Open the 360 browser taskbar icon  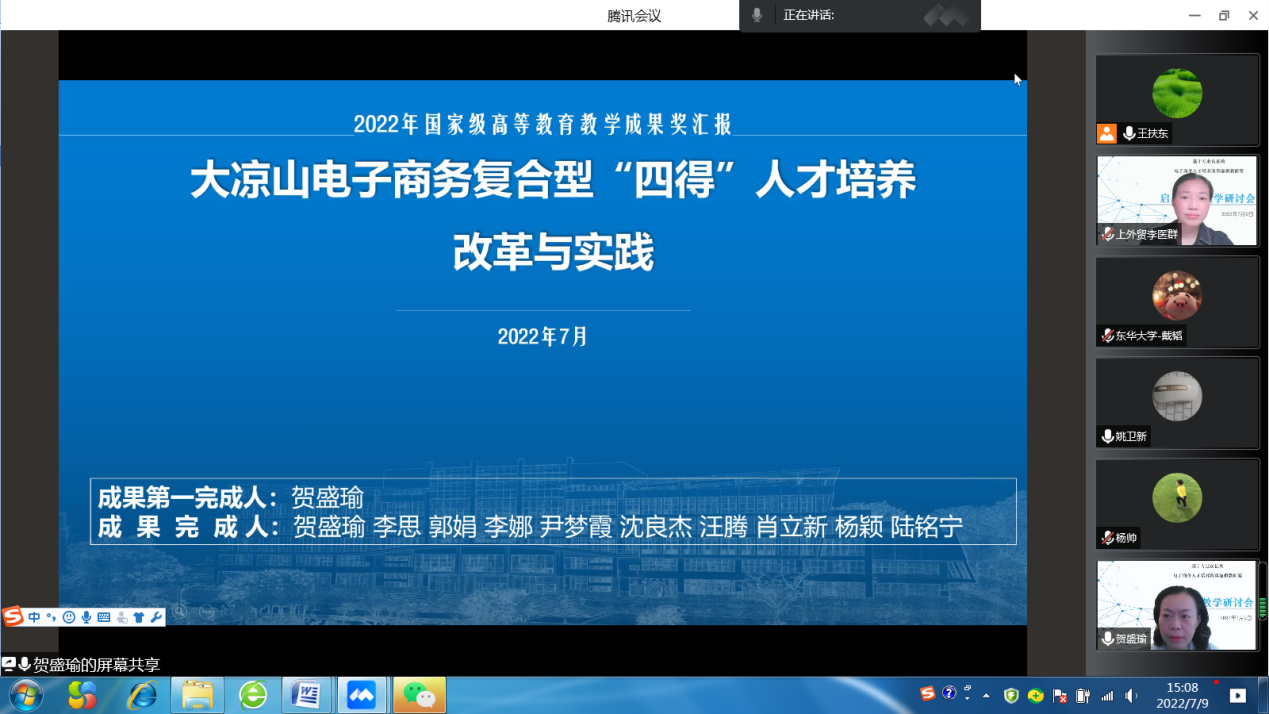point(253,694)
